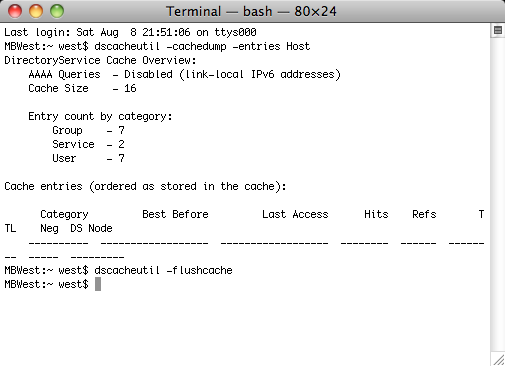
Task: Click the User count entry
Action: point(88,158)
